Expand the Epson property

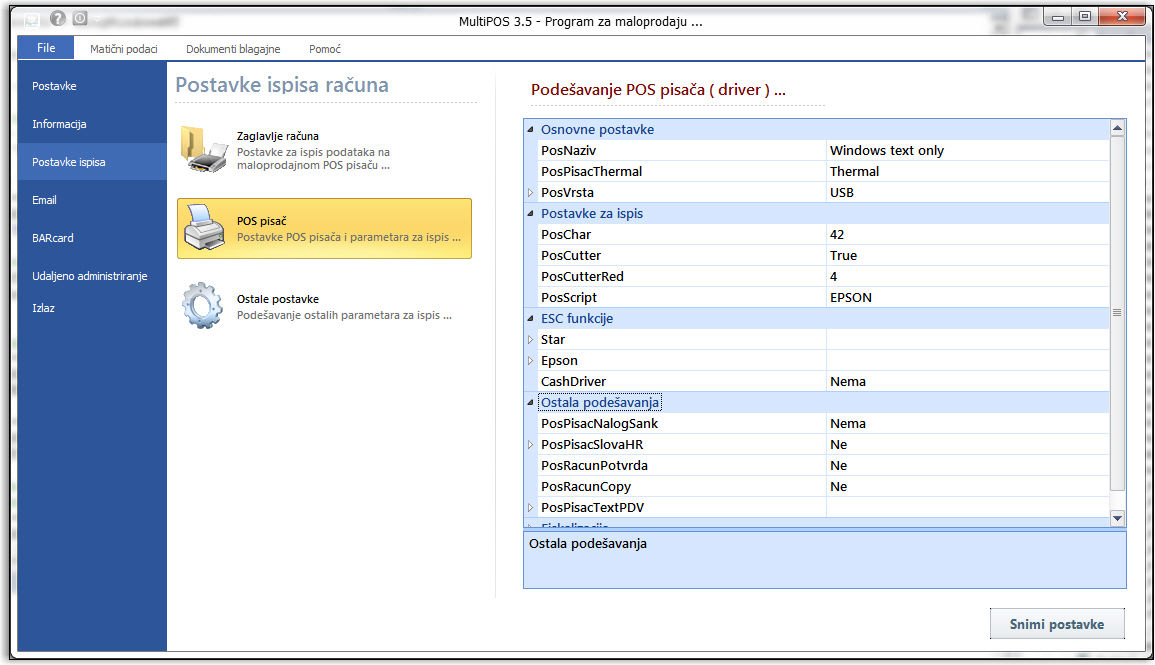pos(530,361)
